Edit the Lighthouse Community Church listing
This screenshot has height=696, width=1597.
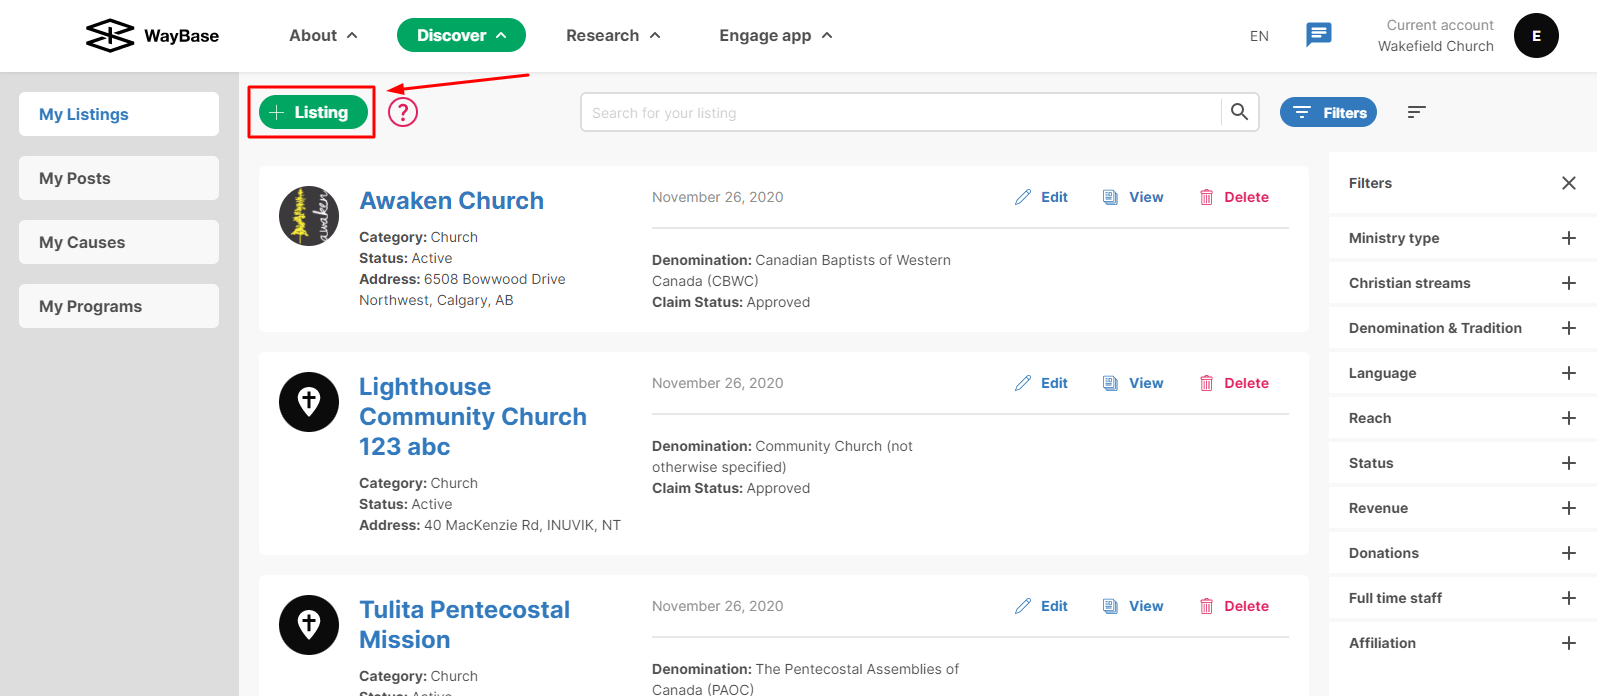[1041, 383]
